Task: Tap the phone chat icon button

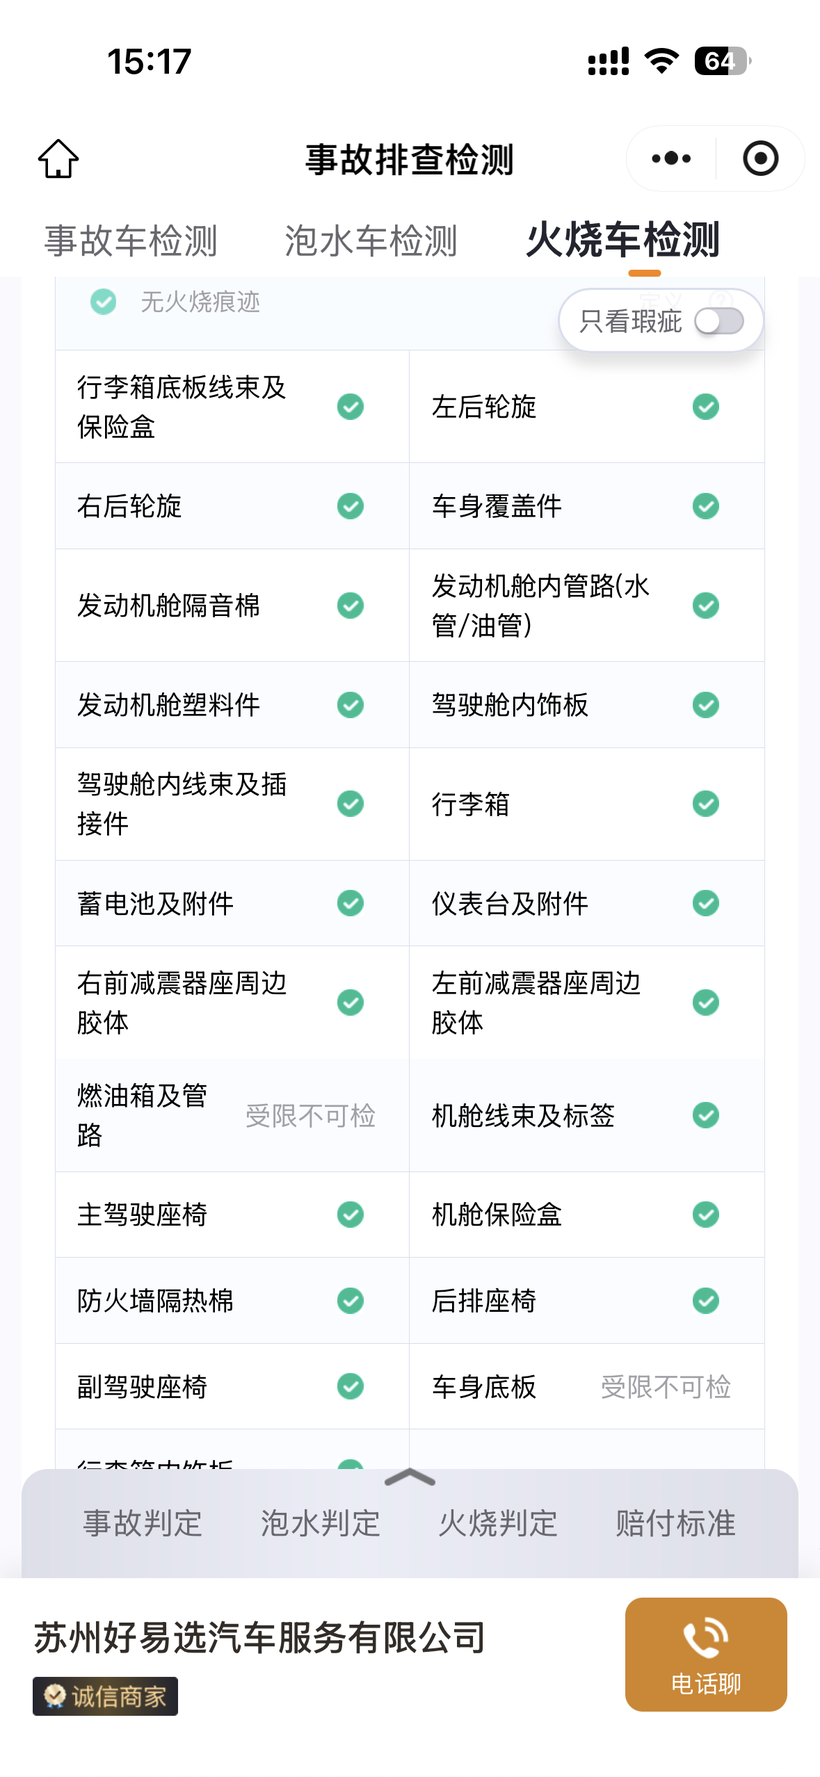Action: click(x=705, y=1654)
